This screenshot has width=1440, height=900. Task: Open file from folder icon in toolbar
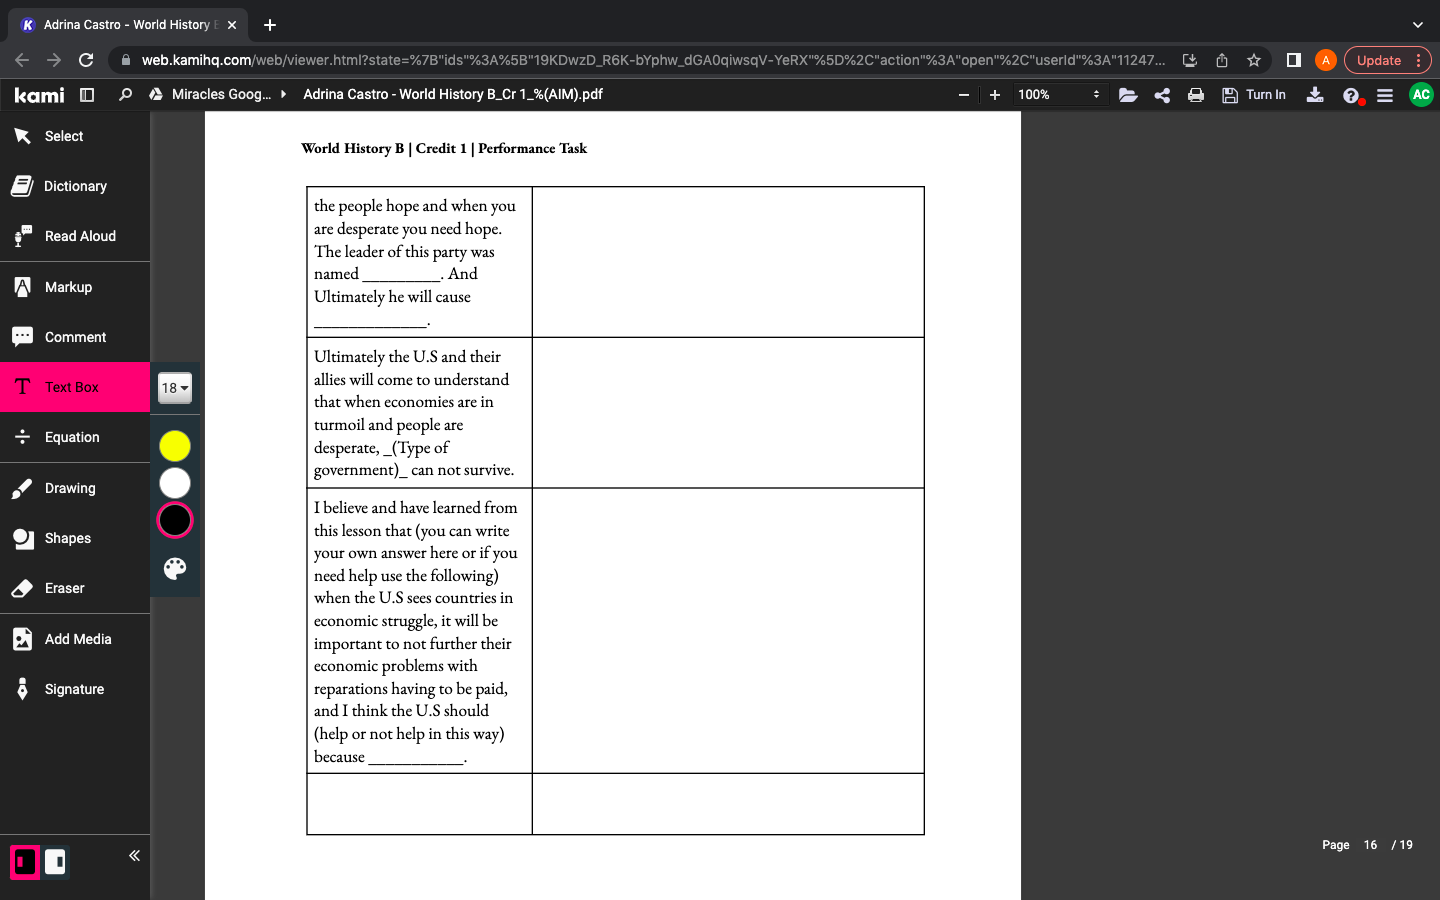(x=1128, y=95)
